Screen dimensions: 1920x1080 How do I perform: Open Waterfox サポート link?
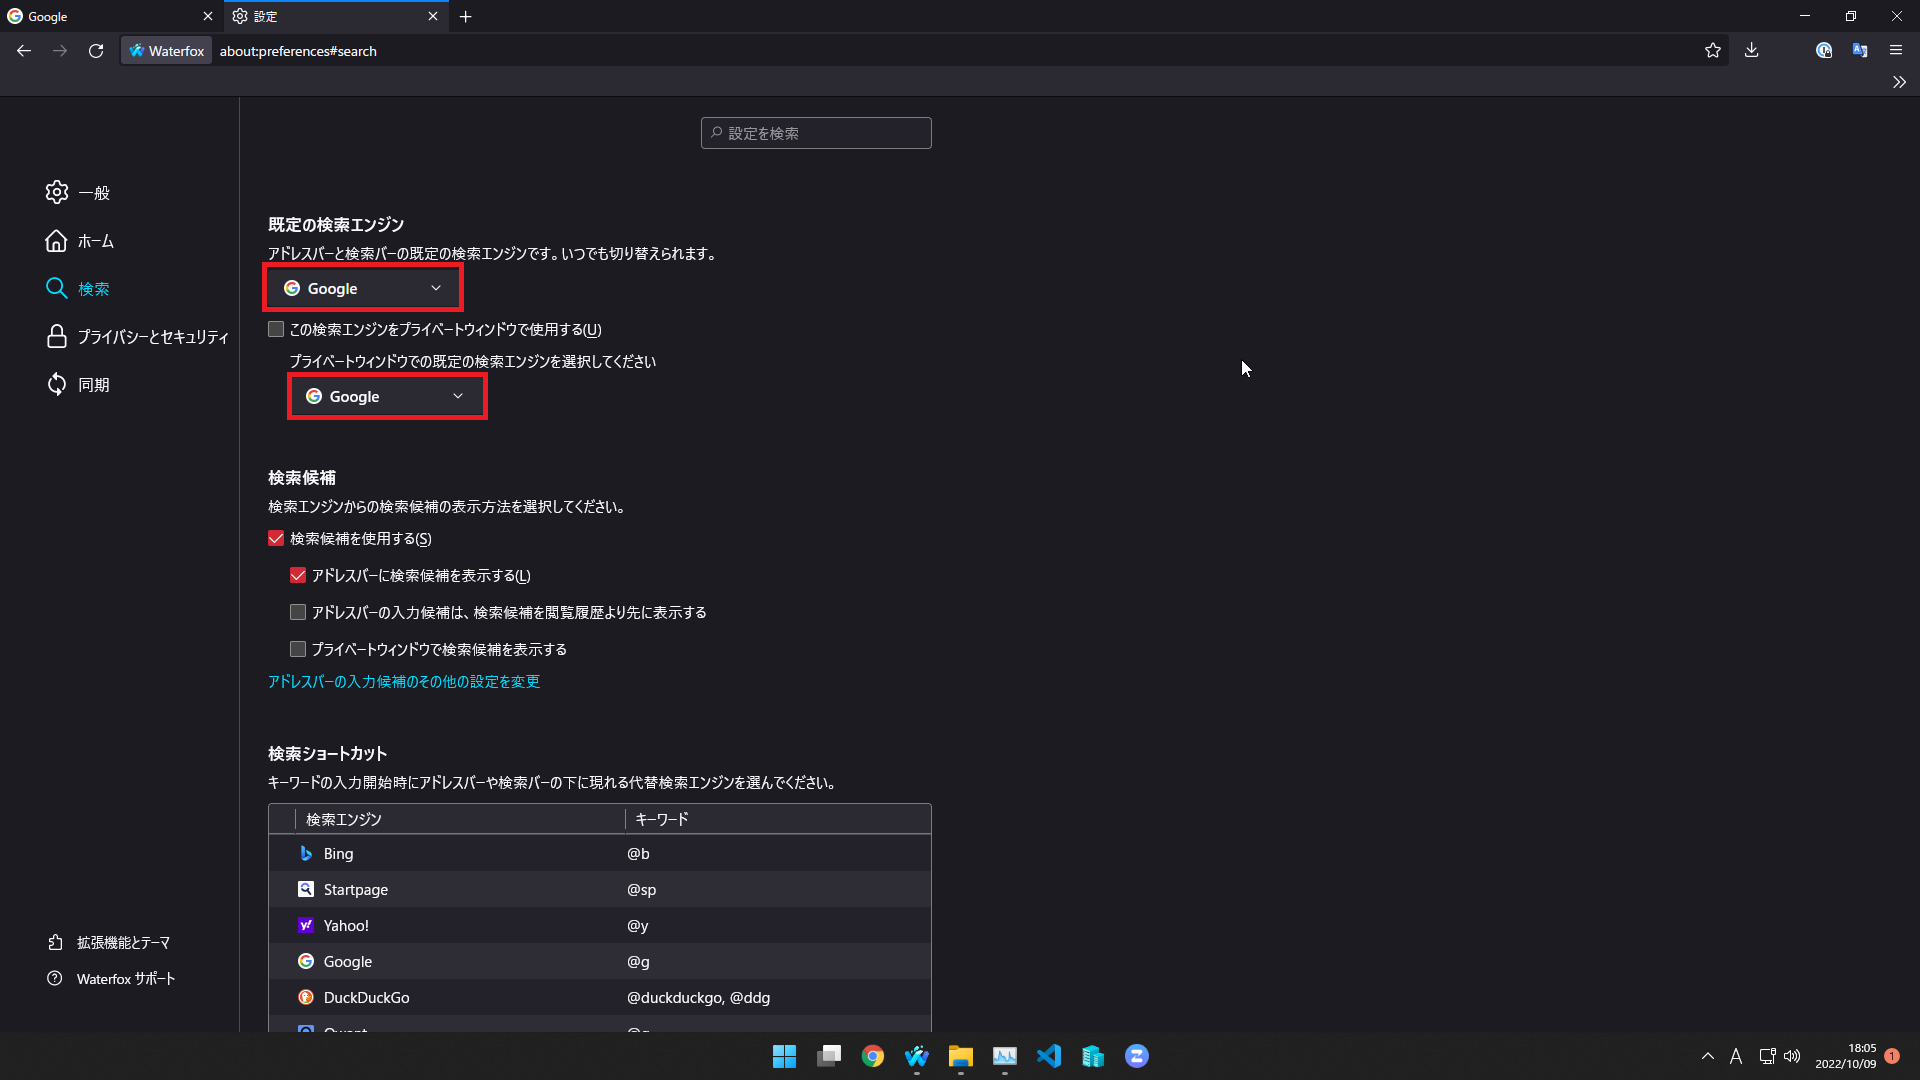[x=111, y=979]
